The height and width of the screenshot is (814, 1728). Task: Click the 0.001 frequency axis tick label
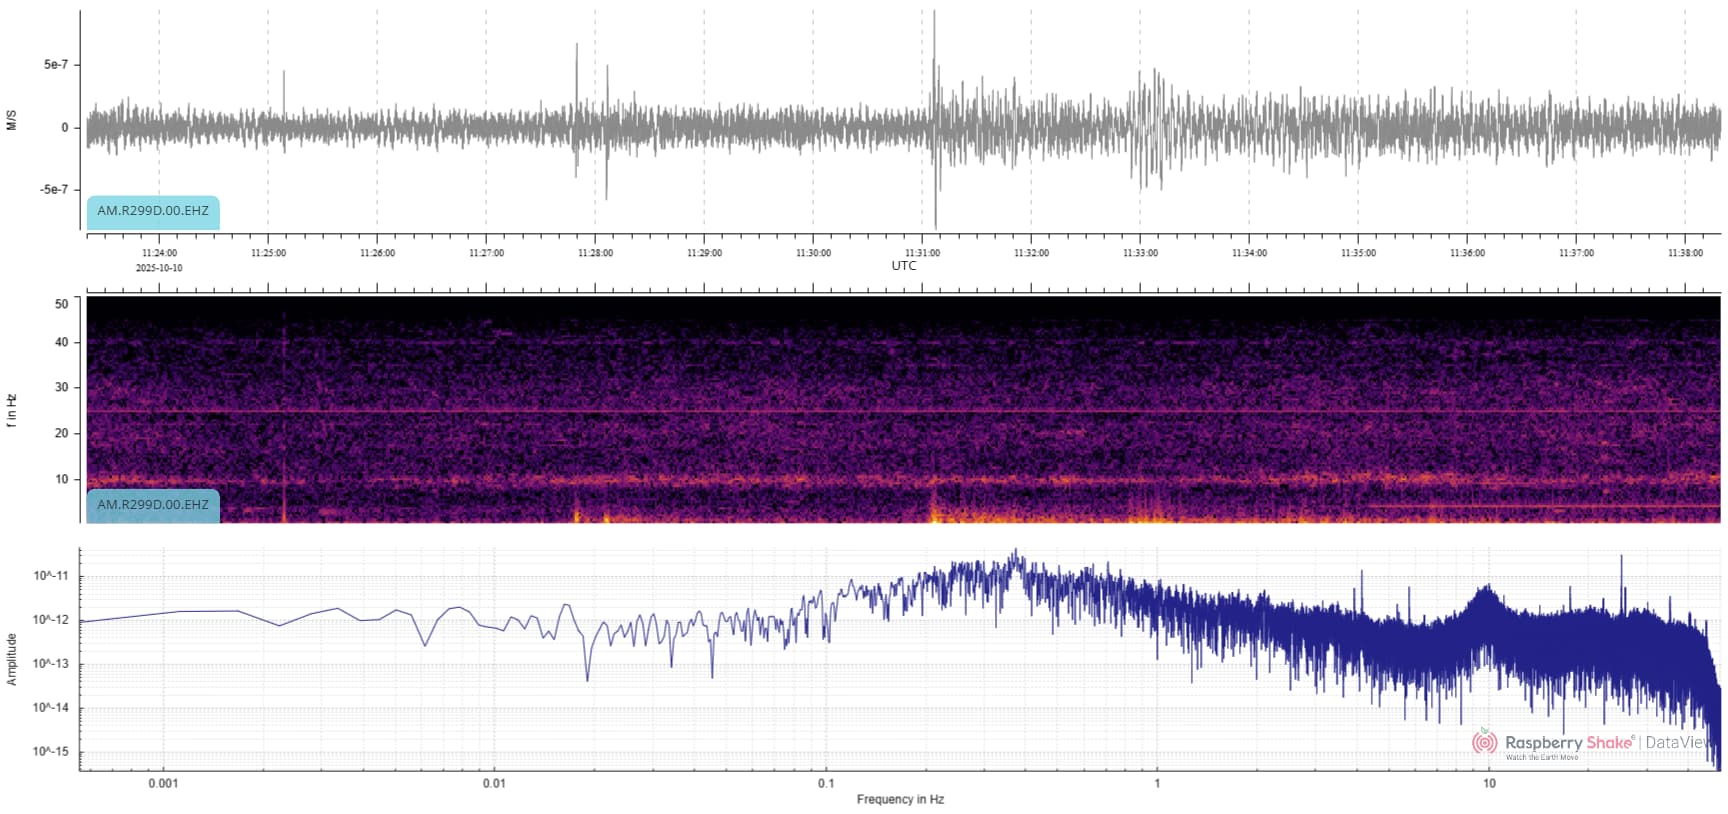click(163, 783)
